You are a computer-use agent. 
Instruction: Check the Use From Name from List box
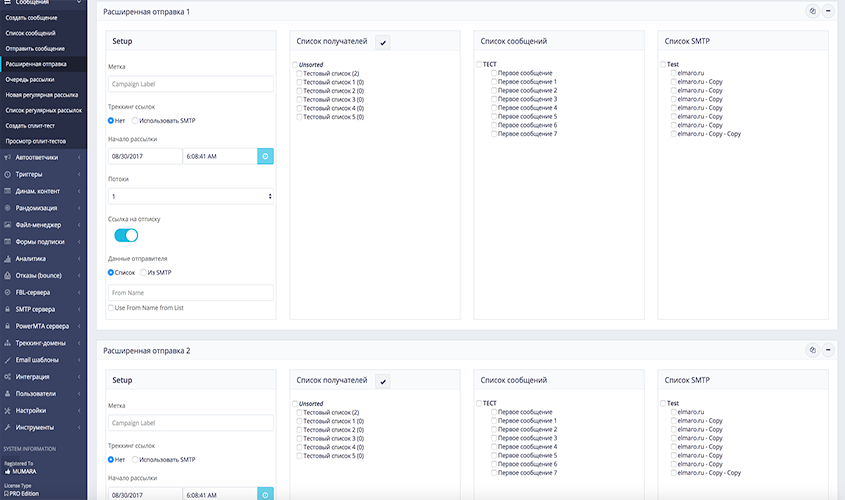[111, 308]
